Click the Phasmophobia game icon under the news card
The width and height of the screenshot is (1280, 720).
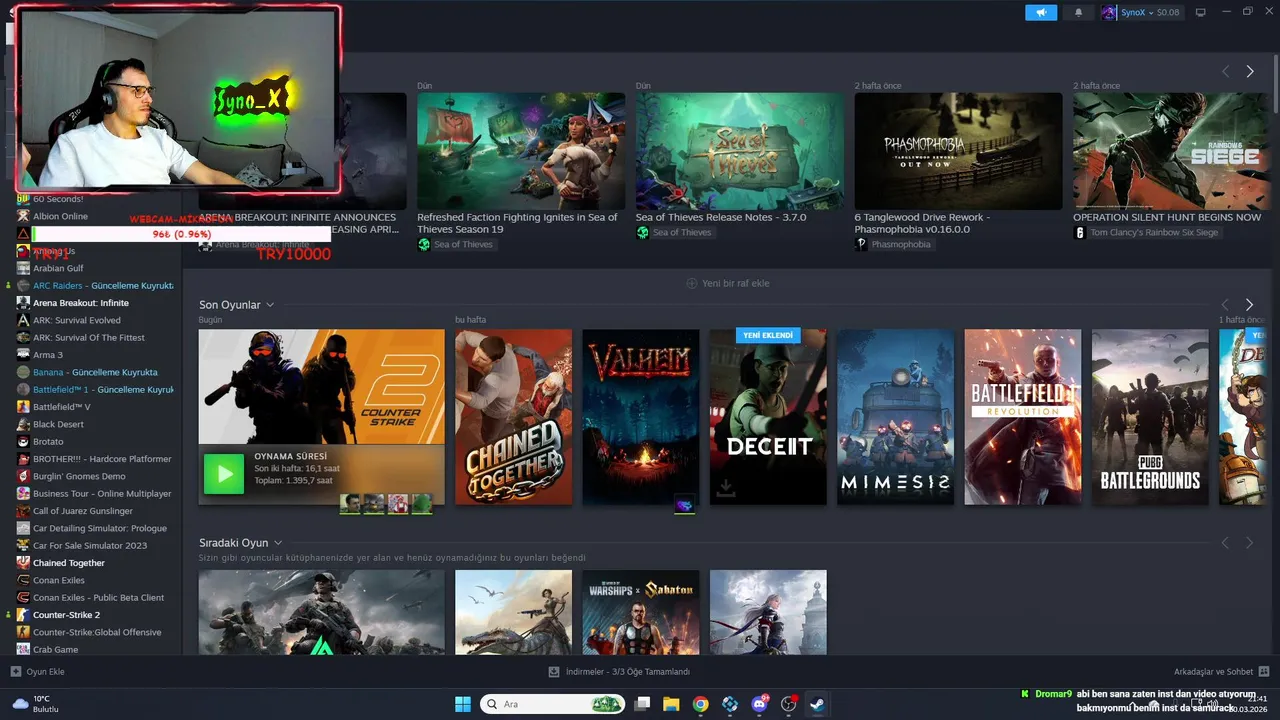[x=861, y=244]
